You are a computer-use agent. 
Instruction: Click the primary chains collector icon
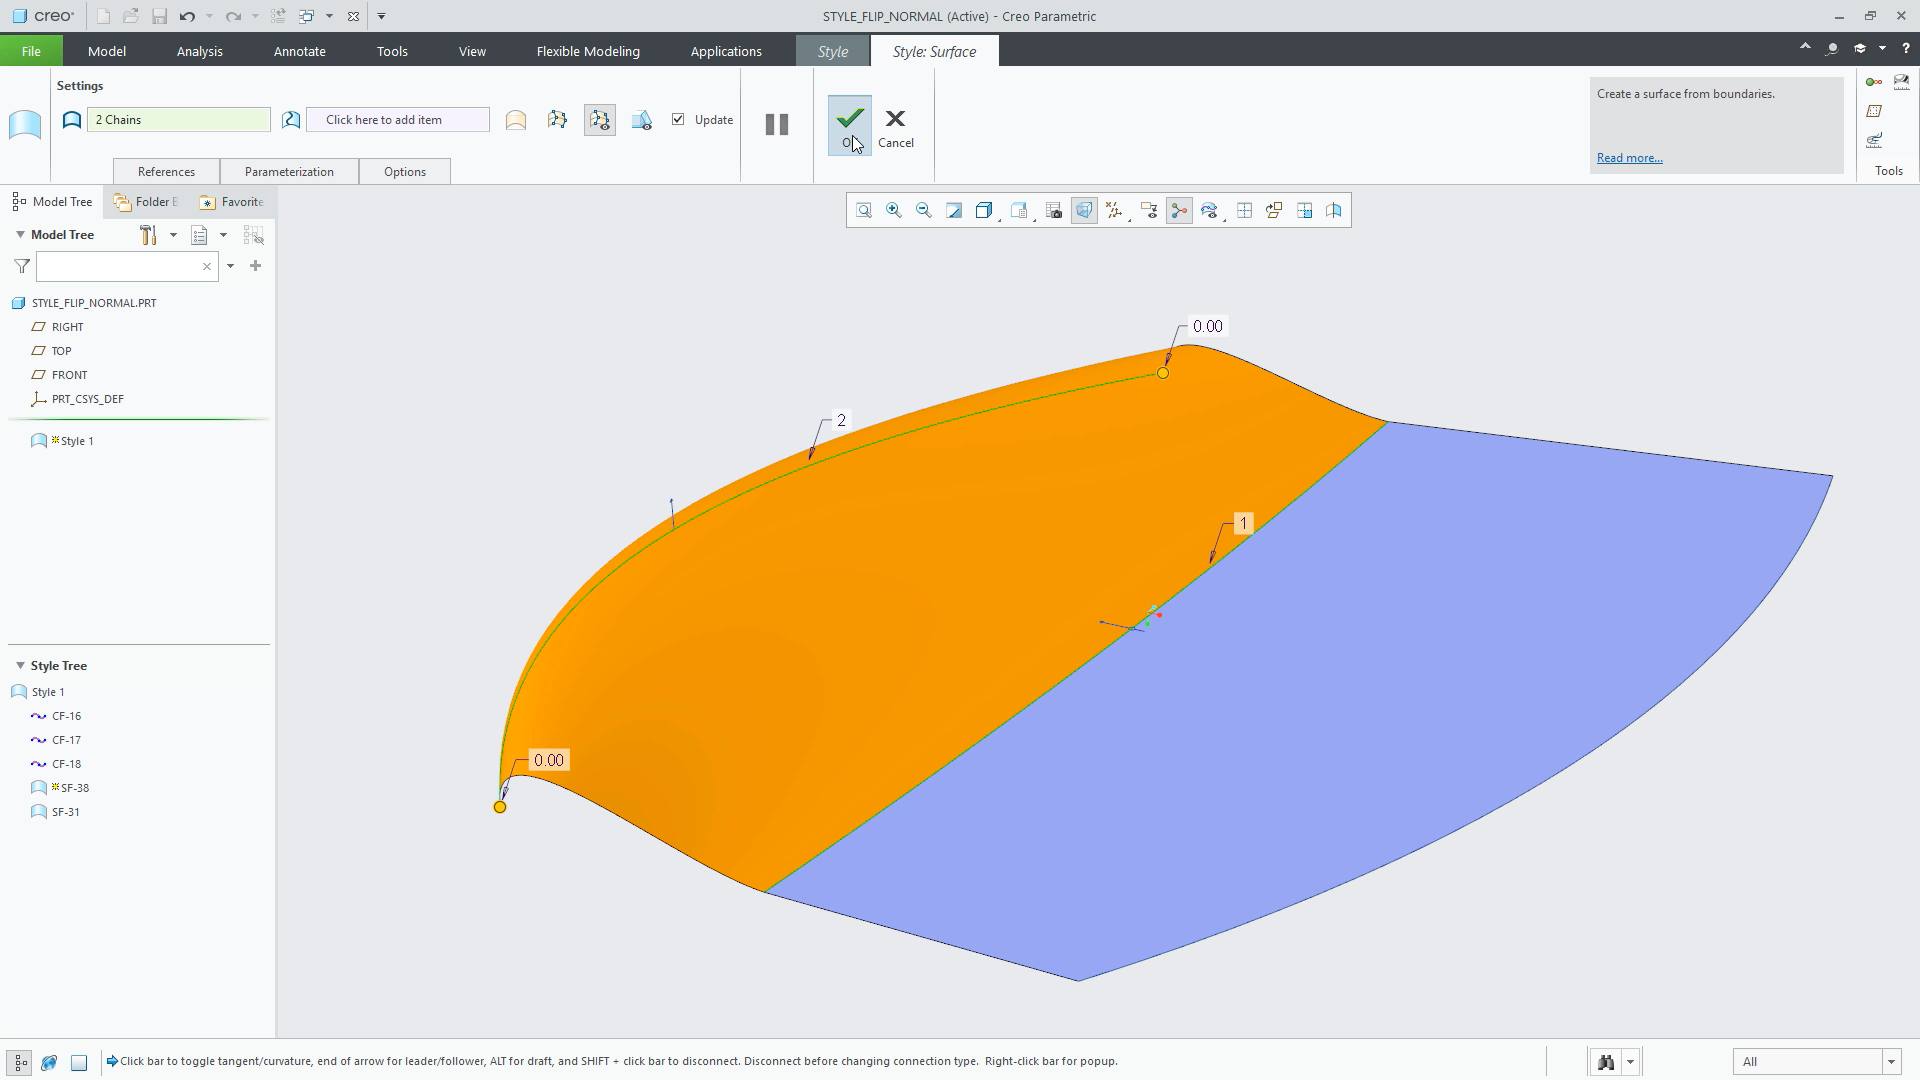[x=72, y=120]
